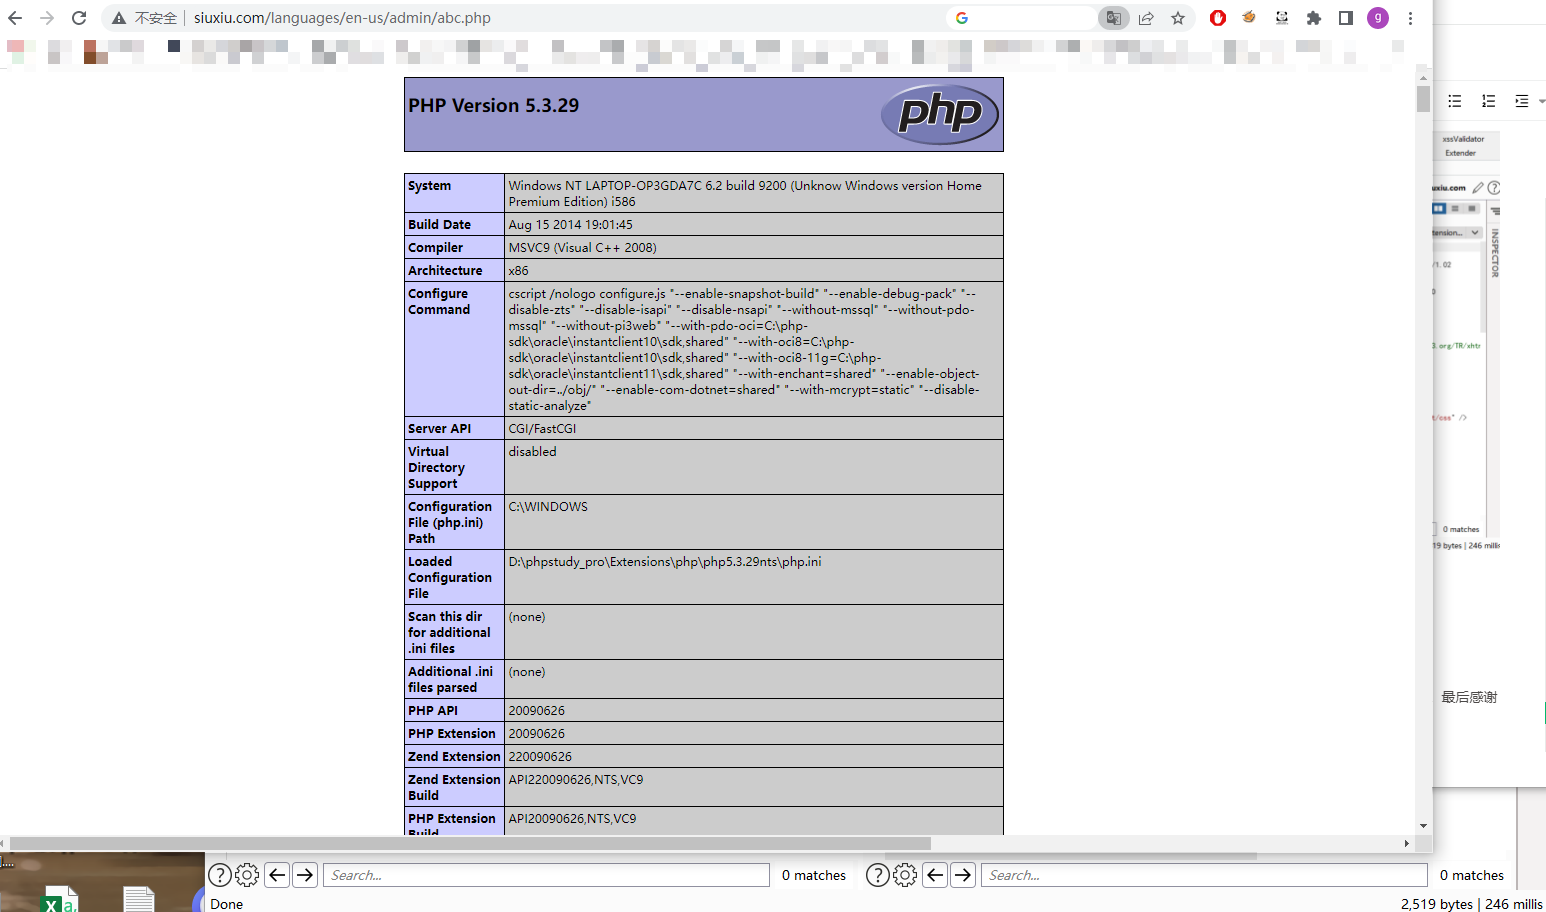Click the 'Aug 15 2014 19:01:45' build date value

coord(570,225)
